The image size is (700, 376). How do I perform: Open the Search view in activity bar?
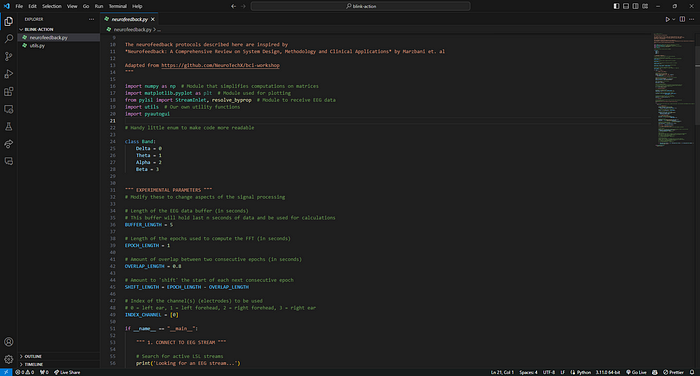[x=8, y=39]
